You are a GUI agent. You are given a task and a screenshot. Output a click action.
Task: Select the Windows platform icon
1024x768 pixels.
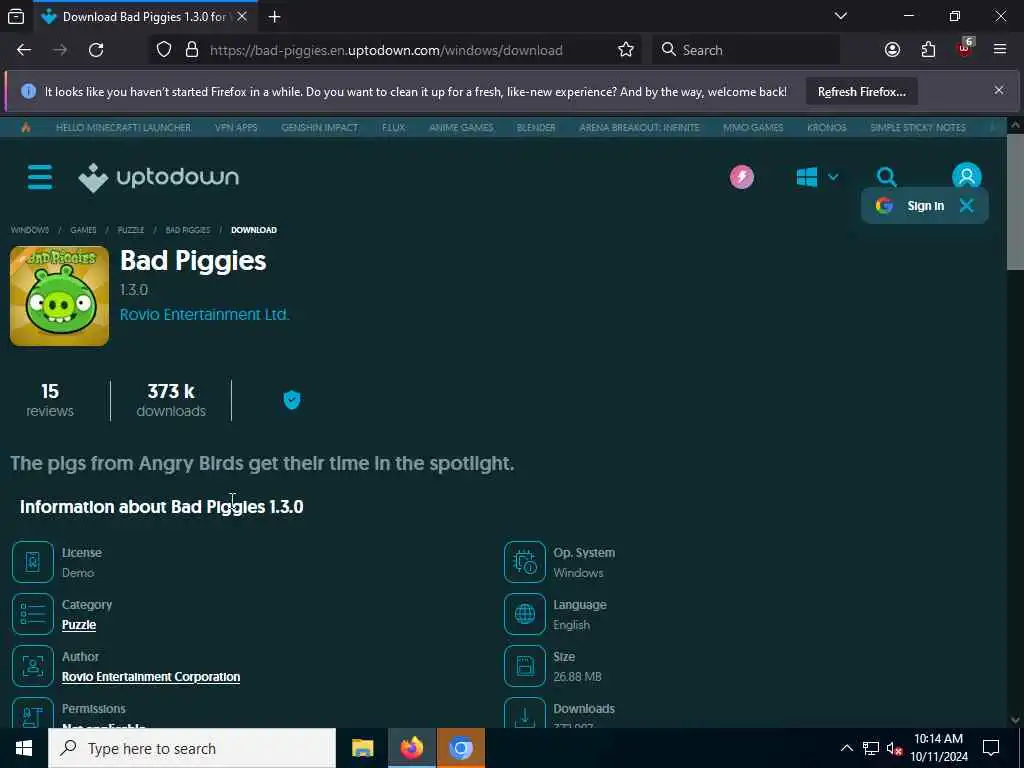807,177
